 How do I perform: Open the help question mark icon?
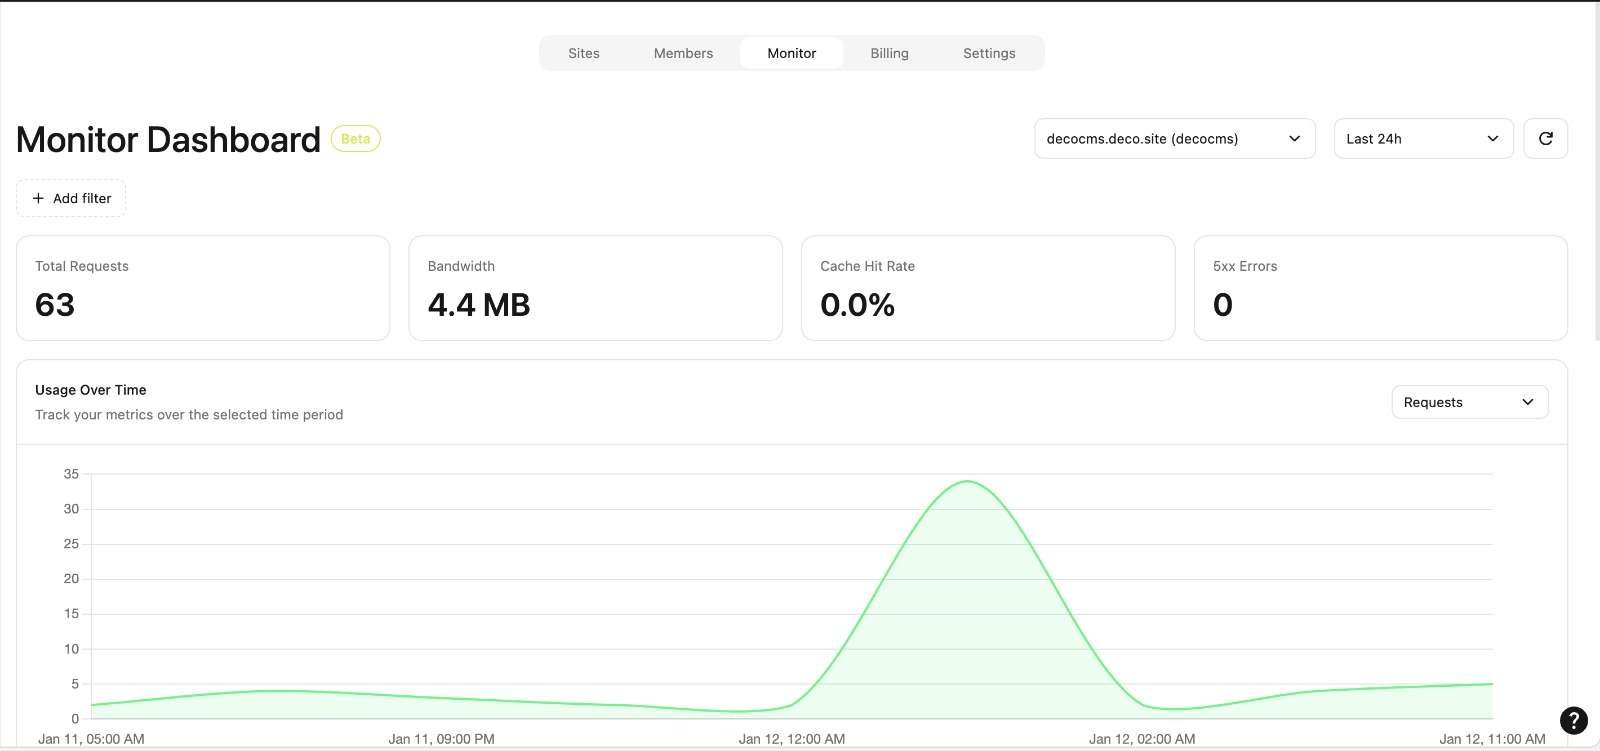click(x=1573, y=720)
